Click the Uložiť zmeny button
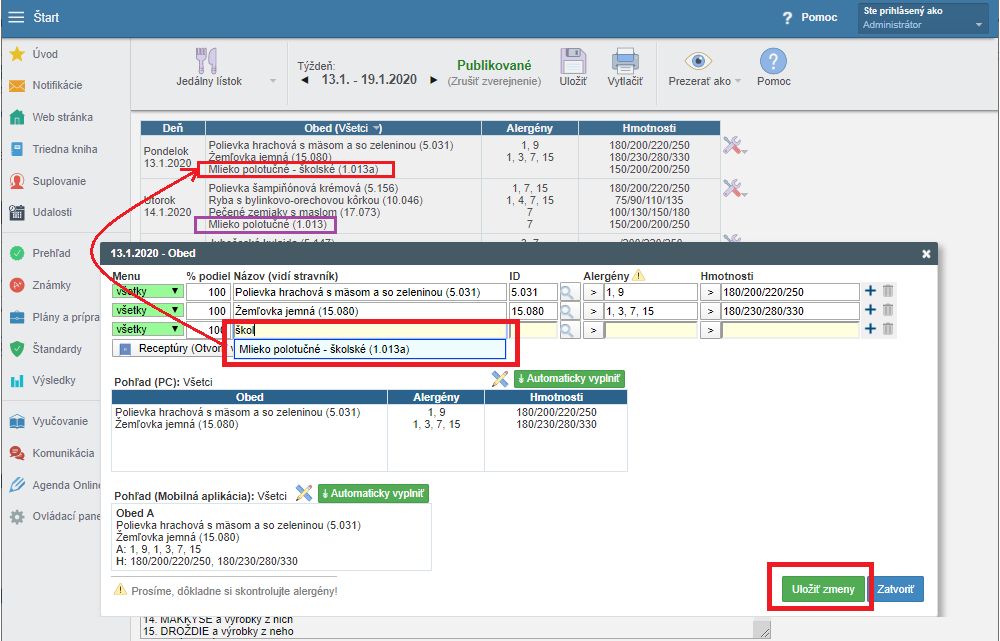This screenshot has height=641, width=1000. point(822,589)
